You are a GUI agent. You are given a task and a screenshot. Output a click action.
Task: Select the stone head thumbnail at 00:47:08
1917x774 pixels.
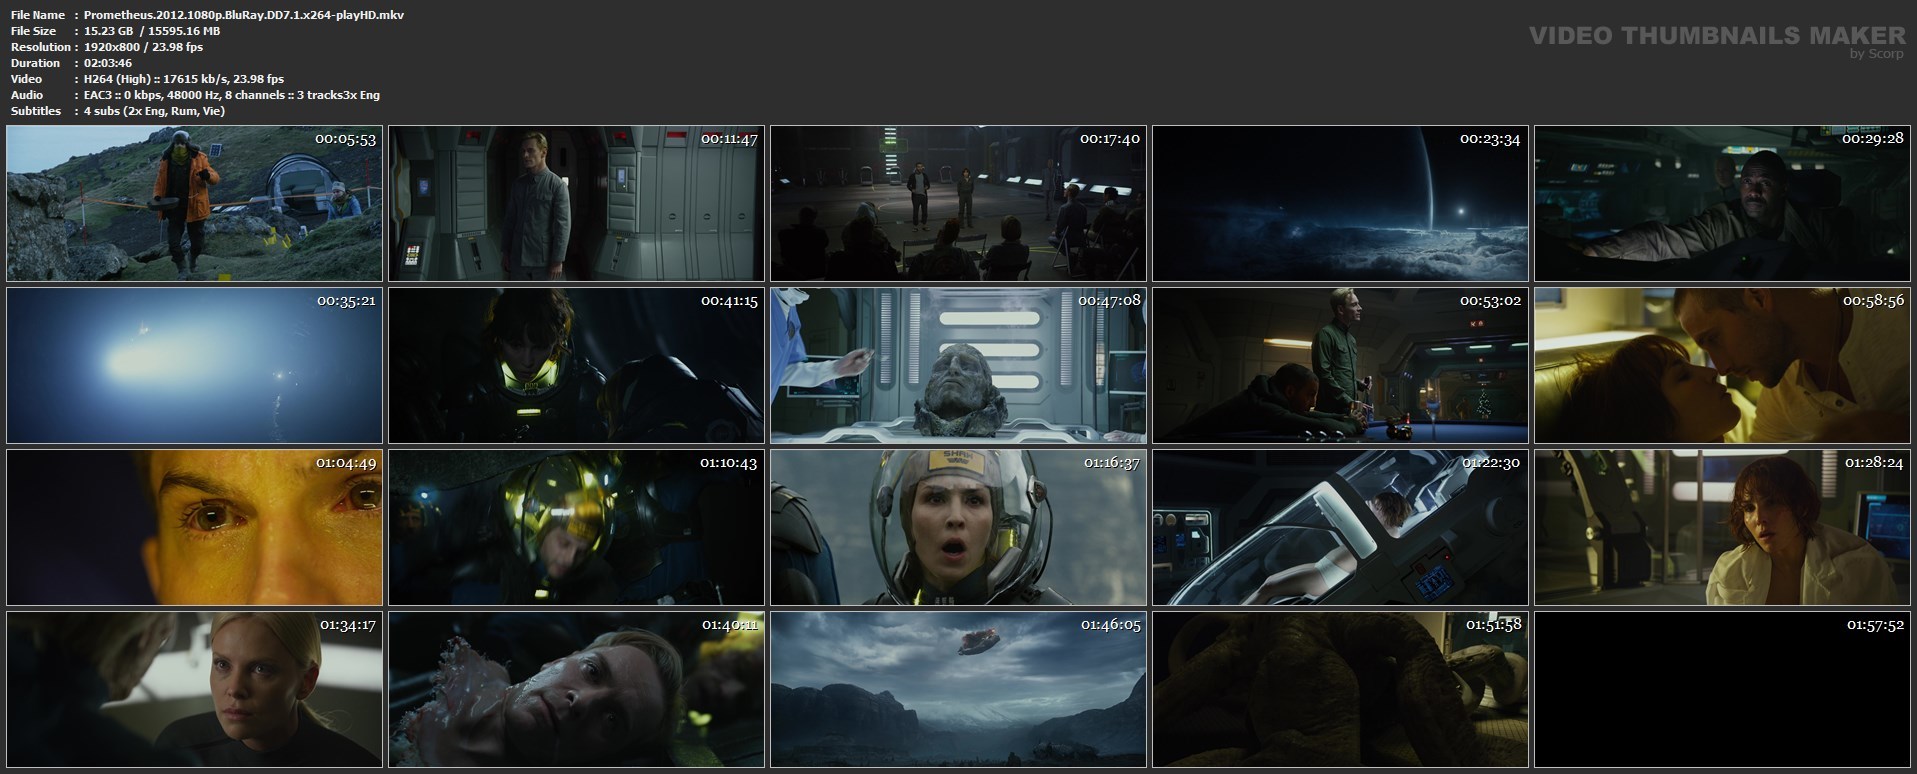point(958,366)
